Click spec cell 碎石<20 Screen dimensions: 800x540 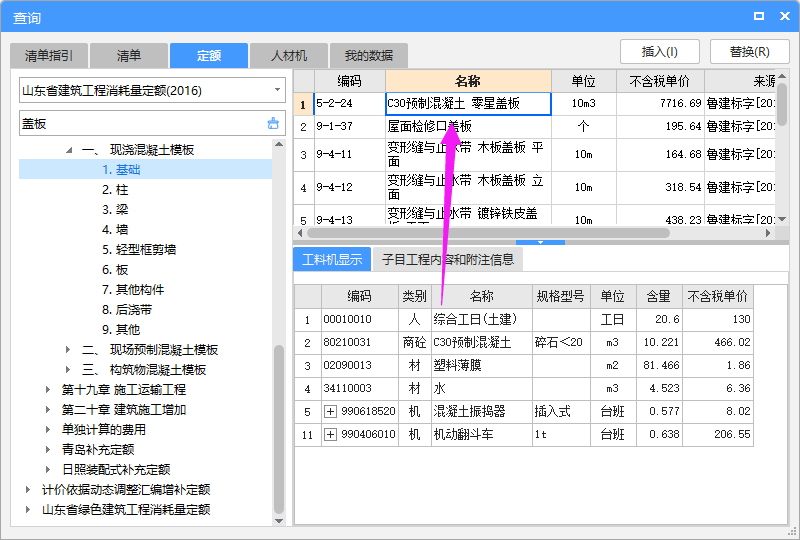561,342
